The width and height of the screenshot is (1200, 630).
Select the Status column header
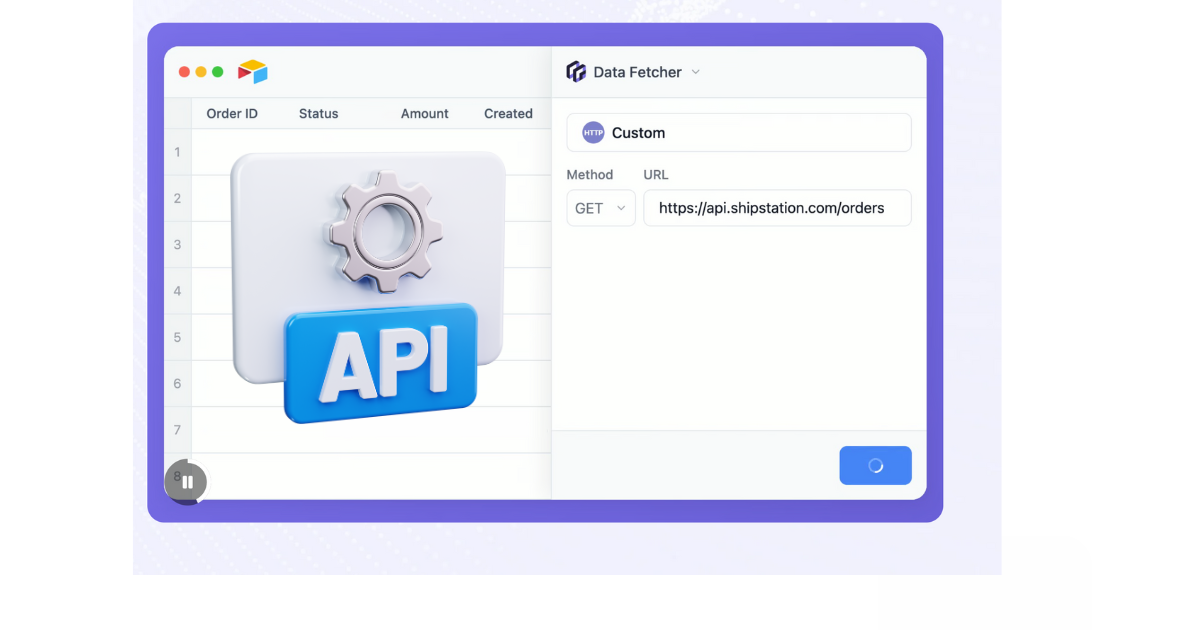pos(318,114)
